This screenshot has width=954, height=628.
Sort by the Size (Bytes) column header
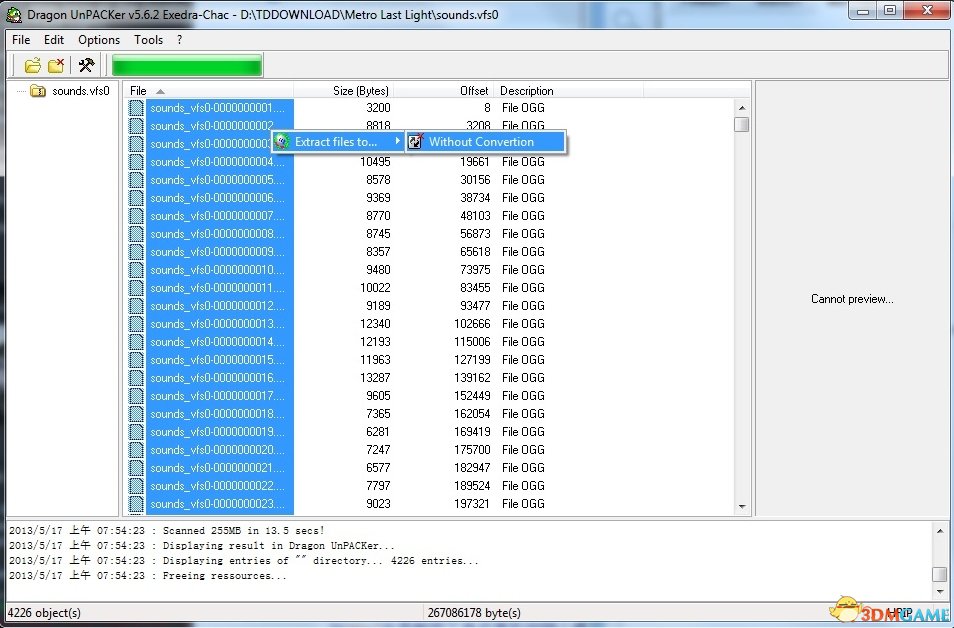pyautogui.click(x=343, y=91)
